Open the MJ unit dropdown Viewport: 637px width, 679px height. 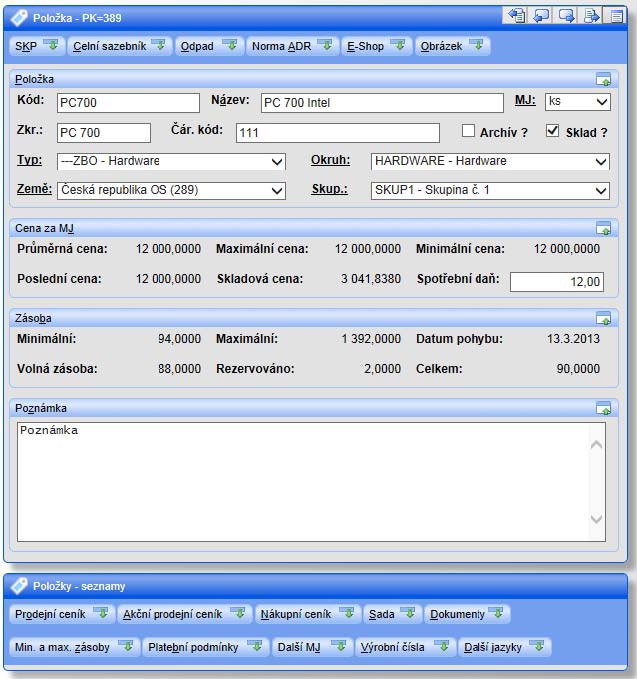602,102
